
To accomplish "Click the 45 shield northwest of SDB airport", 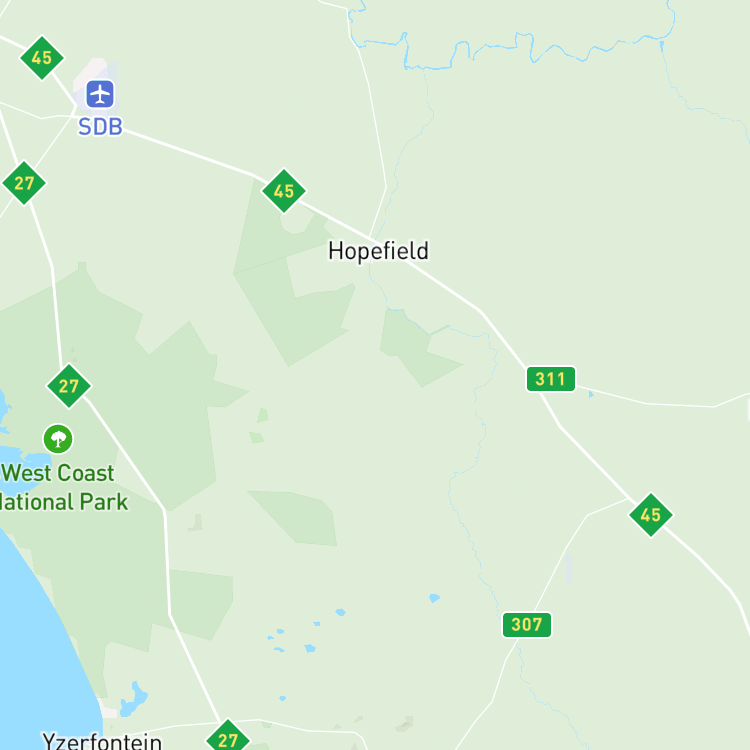I will (42, 58).
